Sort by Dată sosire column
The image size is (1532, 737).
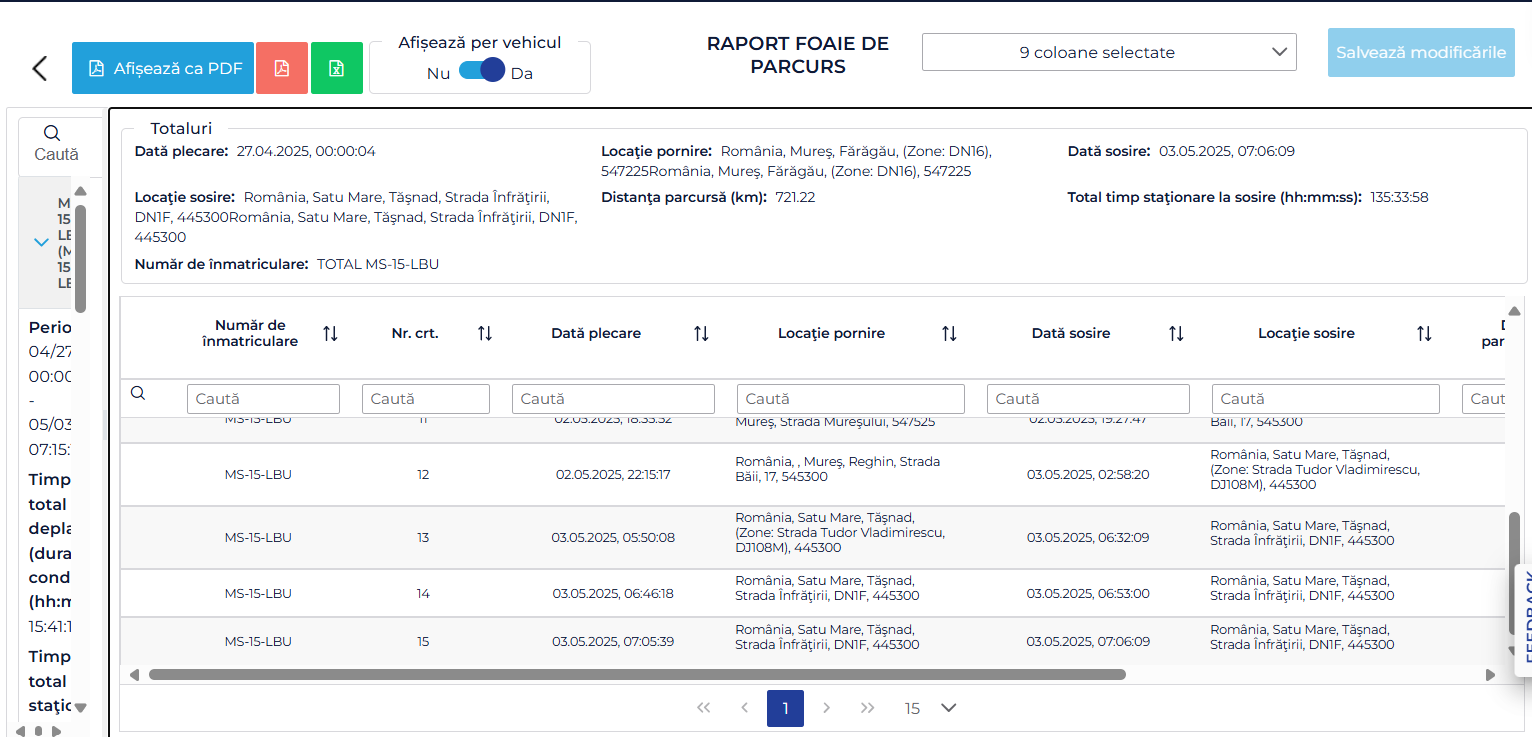1176,333
